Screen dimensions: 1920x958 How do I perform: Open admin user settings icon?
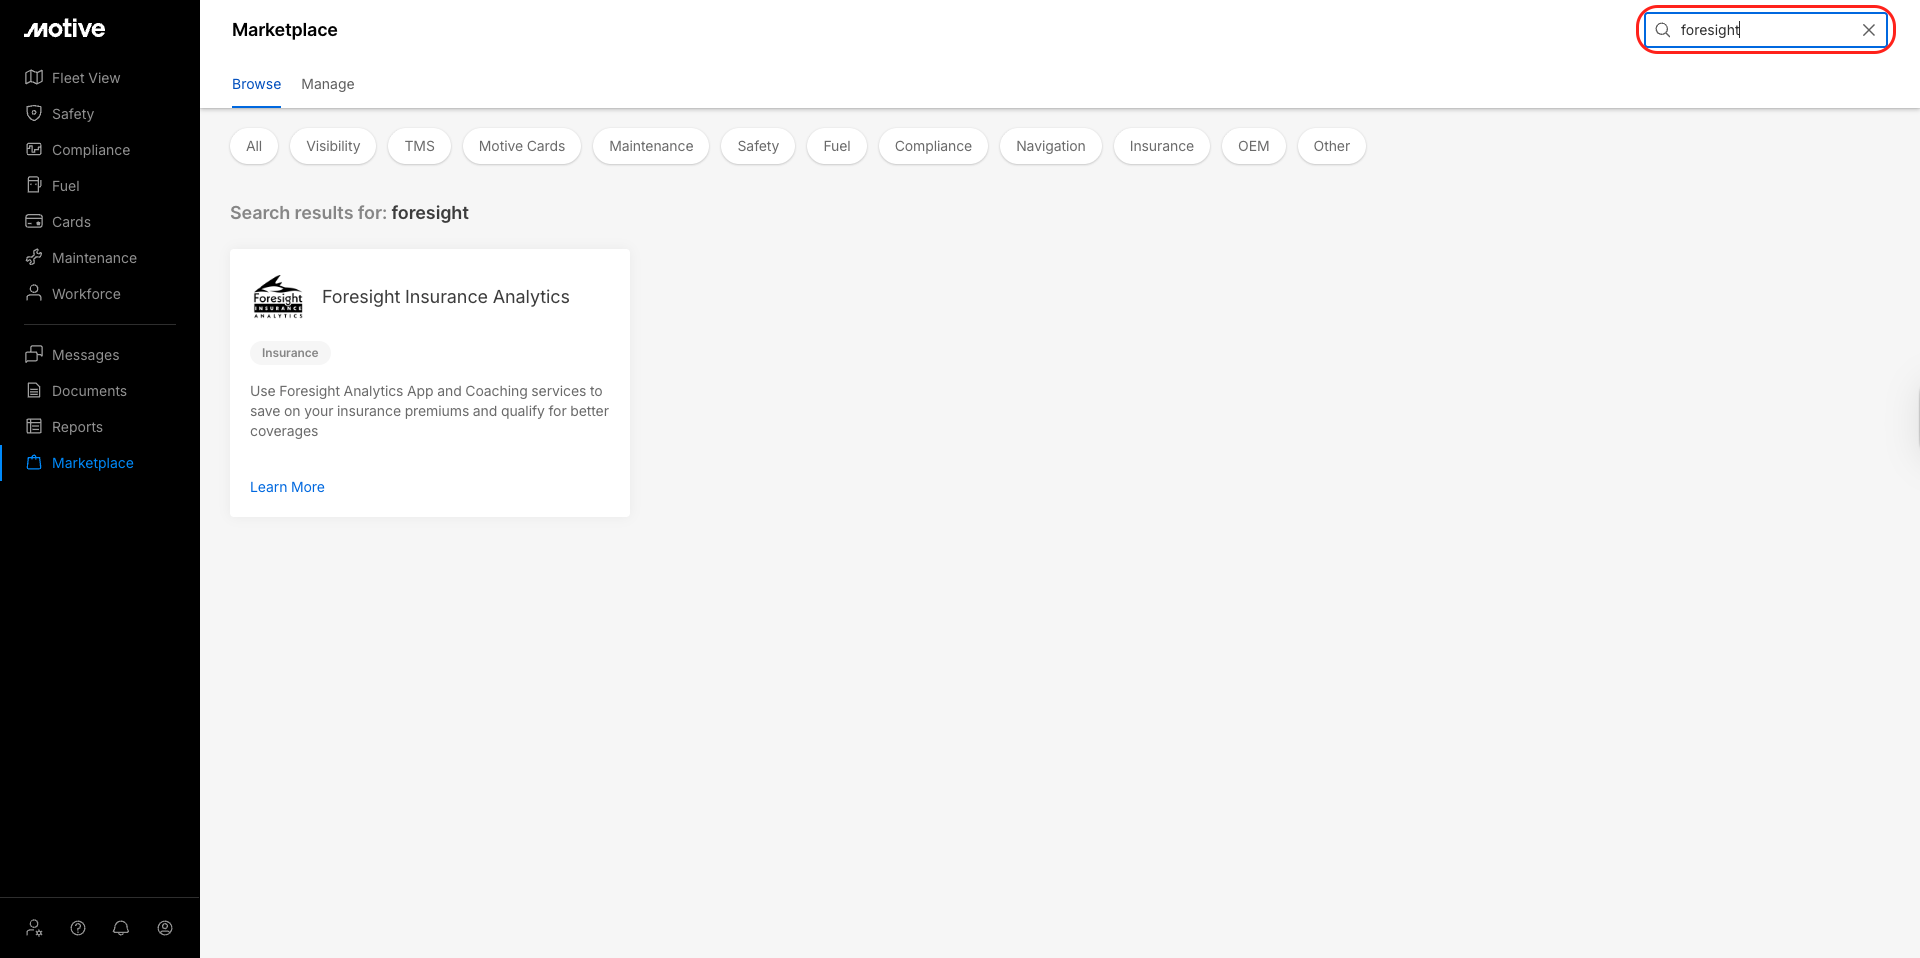click(x=35, y=928)
